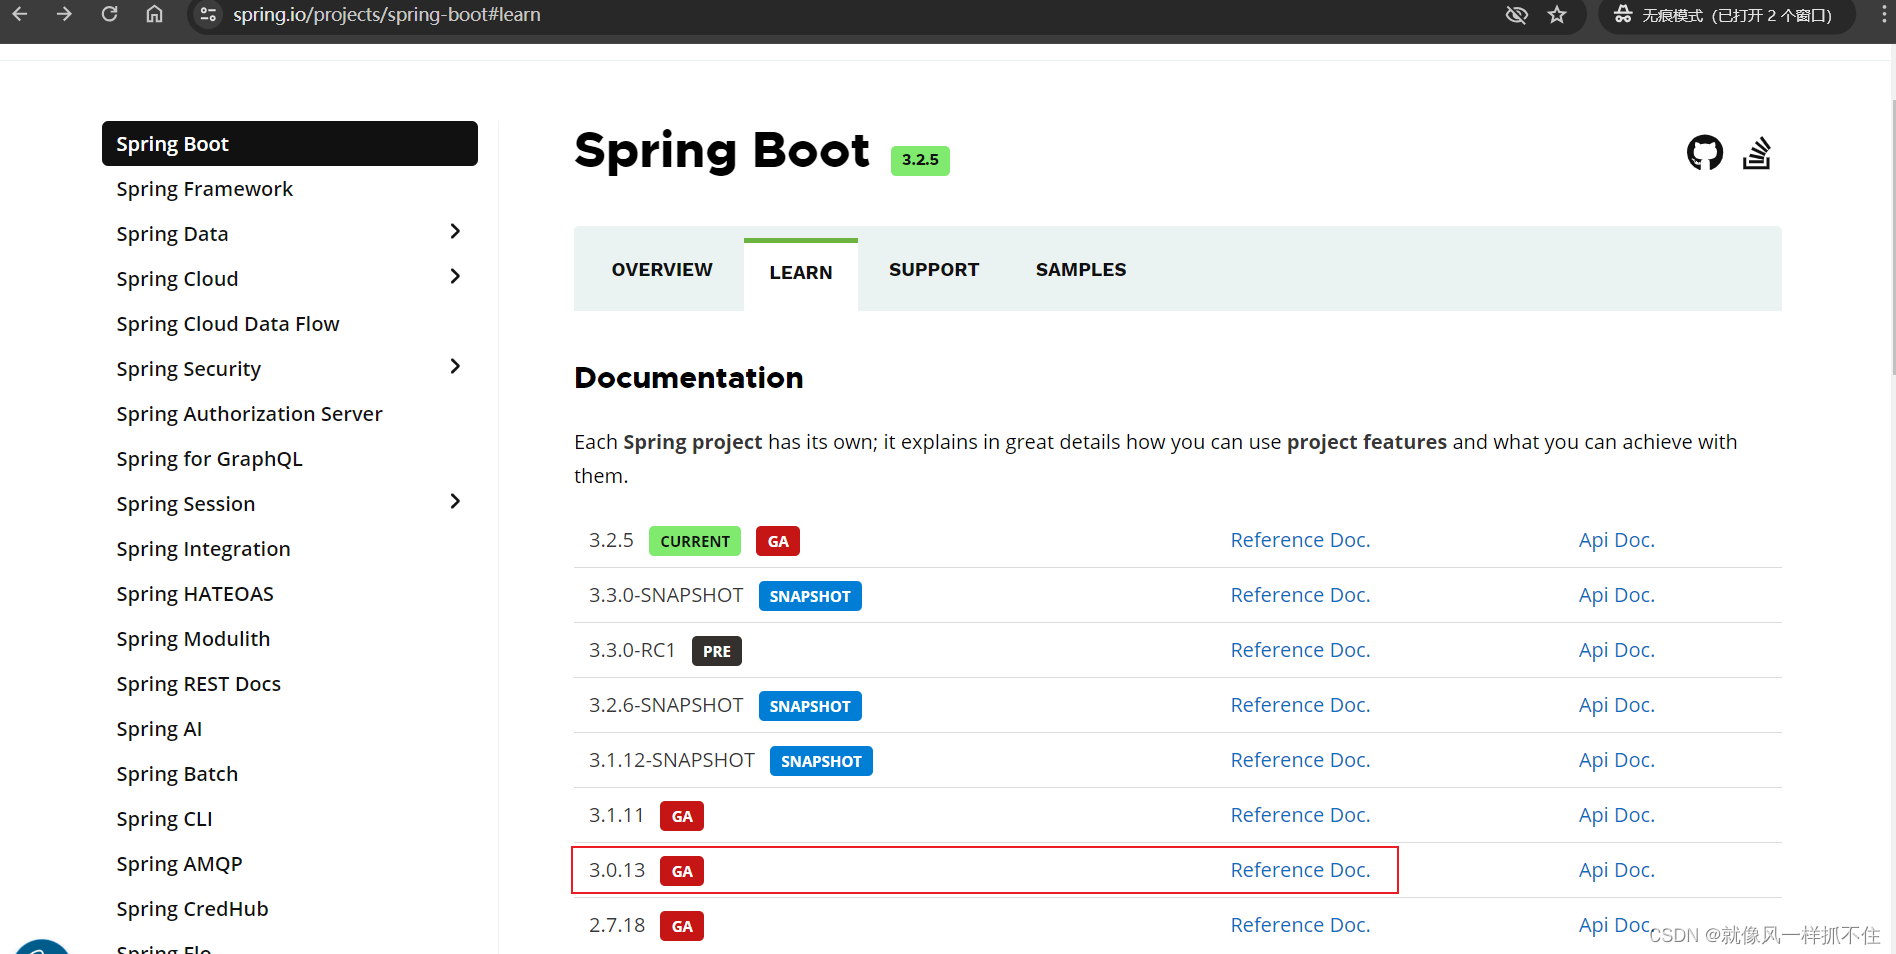Open Api Doc. for version 3.2.5
This screenshot has height=954, width=1896.
pyautogui.click(x=1616, y=540)
